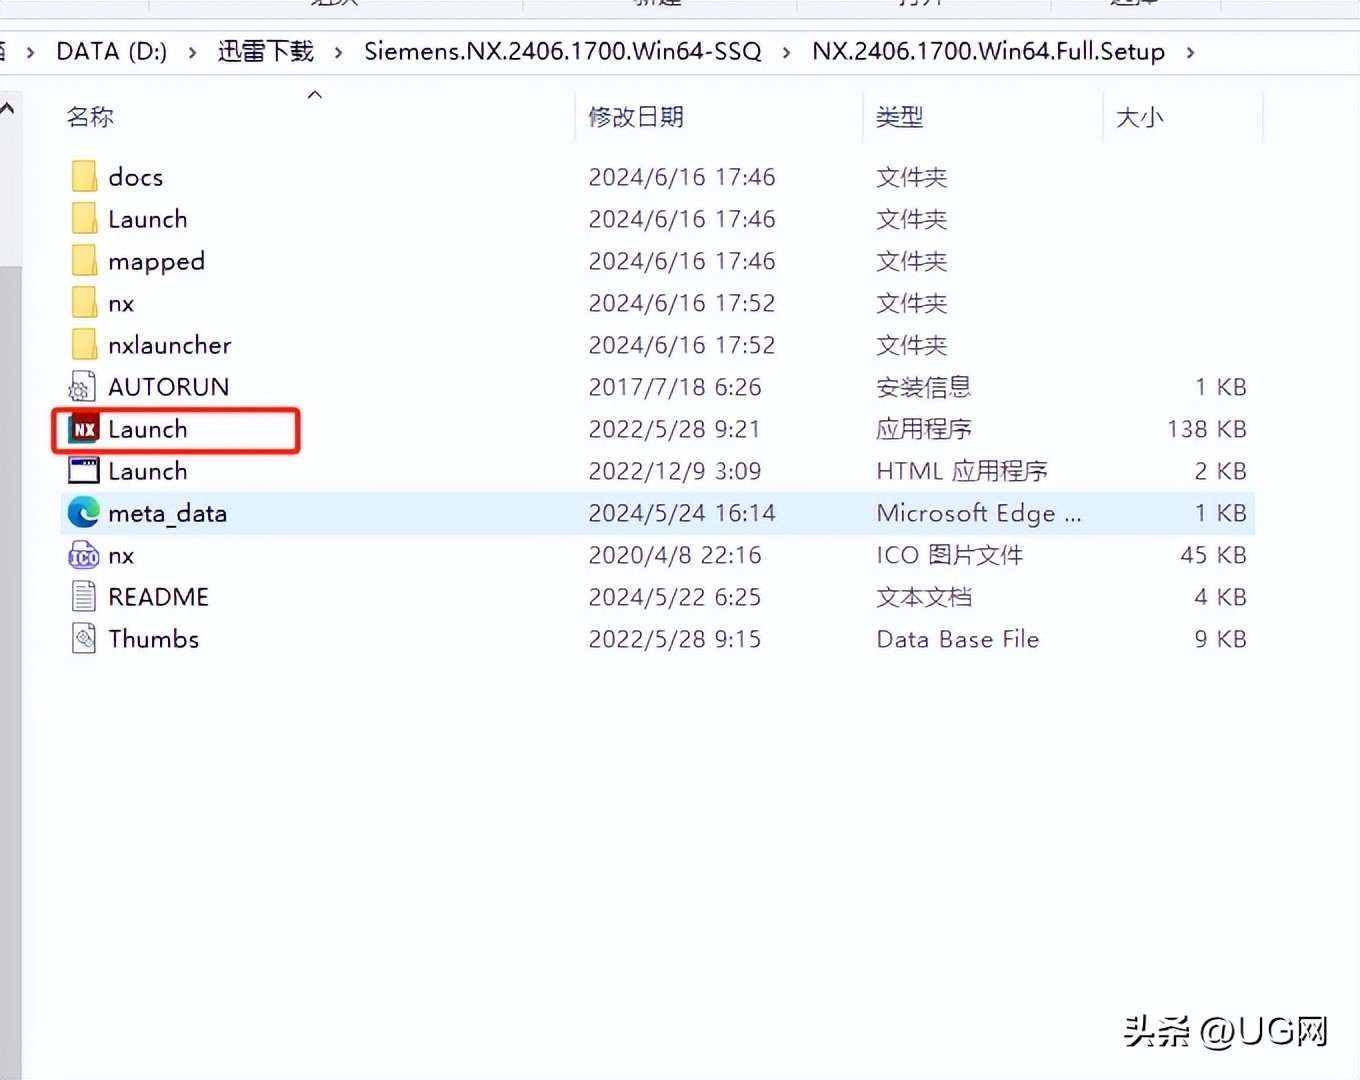Screen dimensions: 1360x1080
Task: Click size 2 KB of Launch HTML application
Action: (1220, 471)
